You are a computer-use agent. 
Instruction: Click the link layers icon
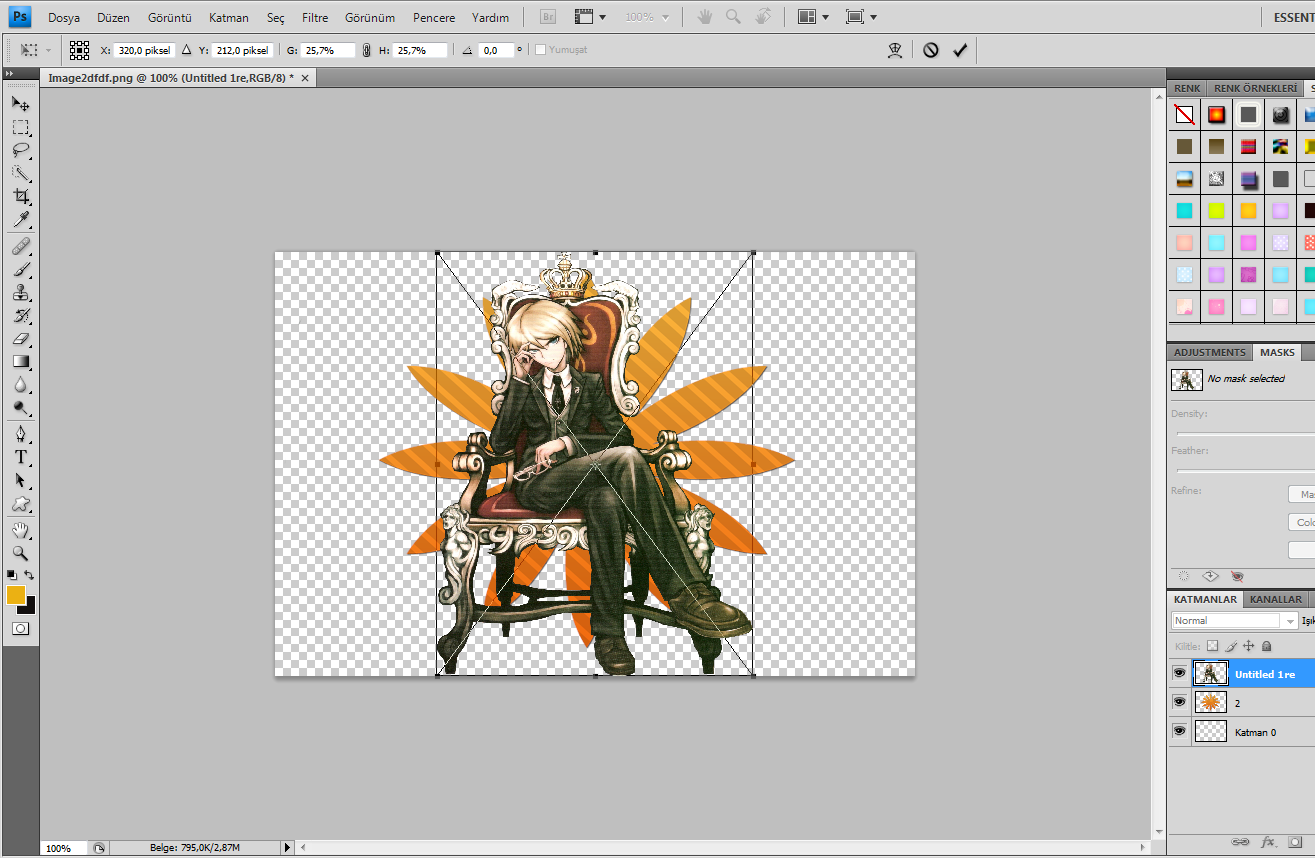[x=1241, y=842]
